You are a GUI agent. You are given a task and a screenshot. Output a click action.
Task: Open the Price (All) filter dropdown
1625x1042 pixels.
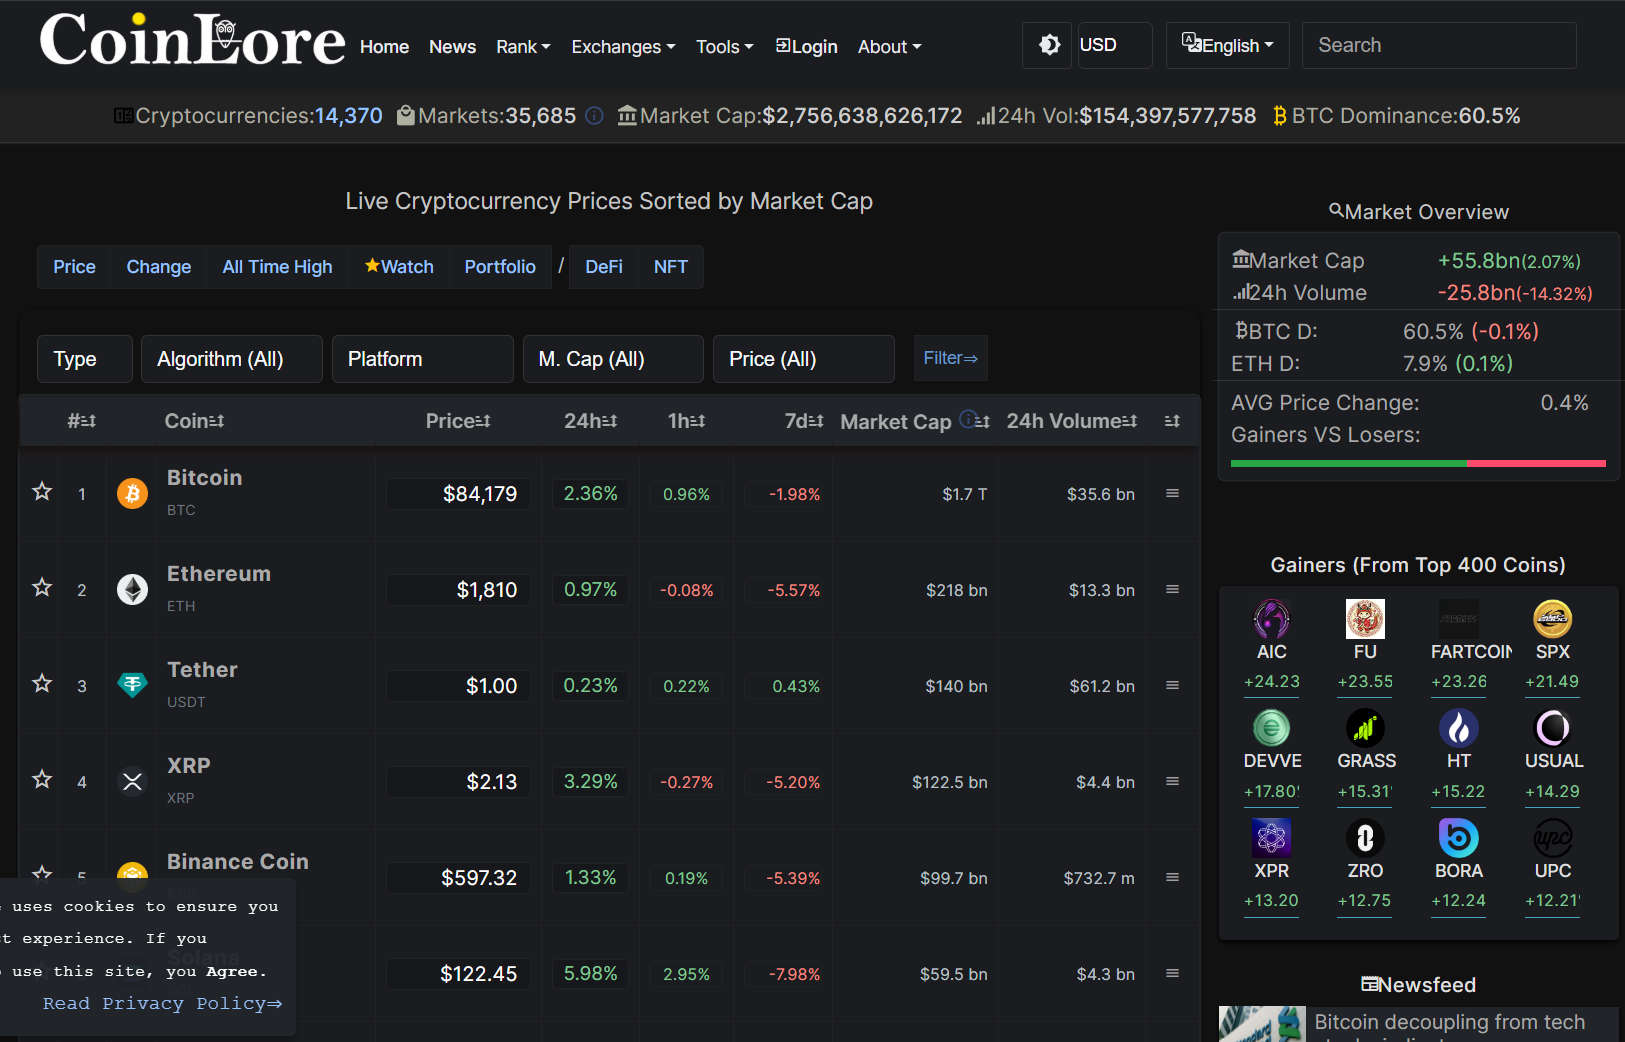click(x=803, y=359)
